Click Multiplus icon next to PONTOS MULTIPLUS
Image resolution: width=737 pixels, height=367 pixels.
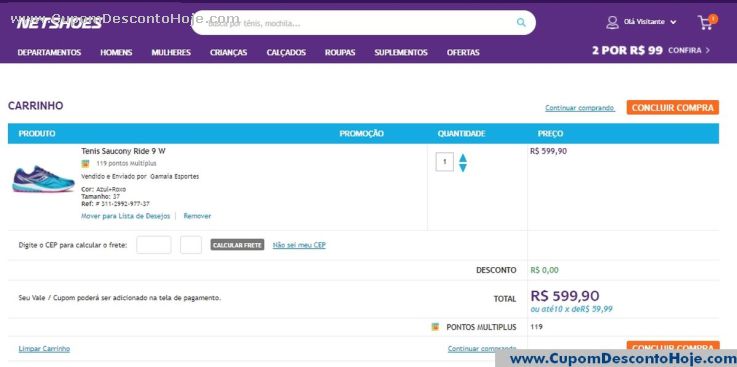click(435, 327)
